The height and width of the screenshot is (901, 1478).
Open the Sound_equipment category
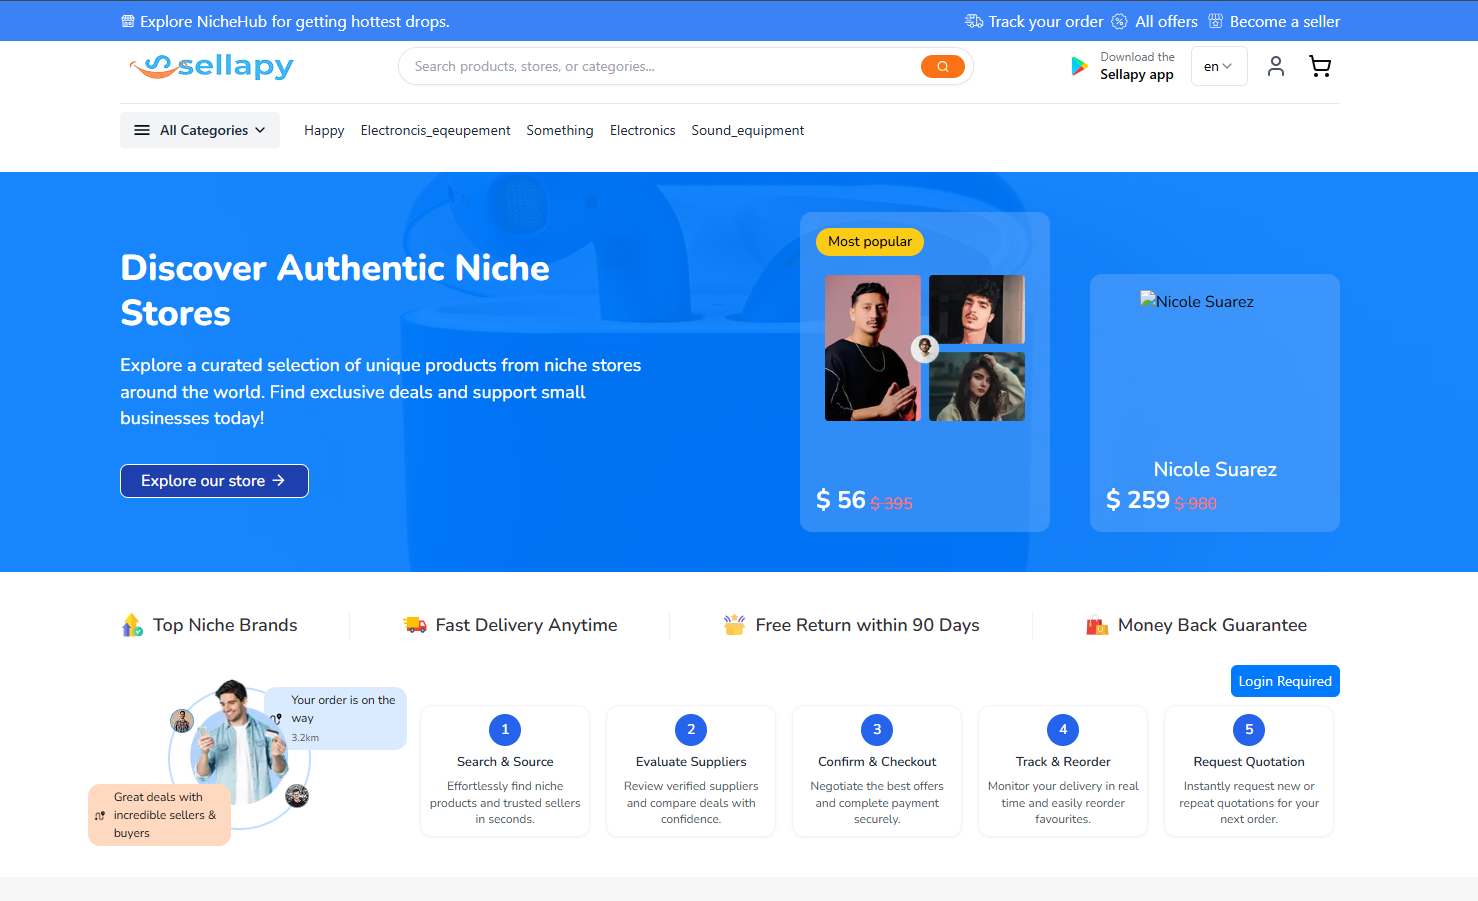[747, 130]
